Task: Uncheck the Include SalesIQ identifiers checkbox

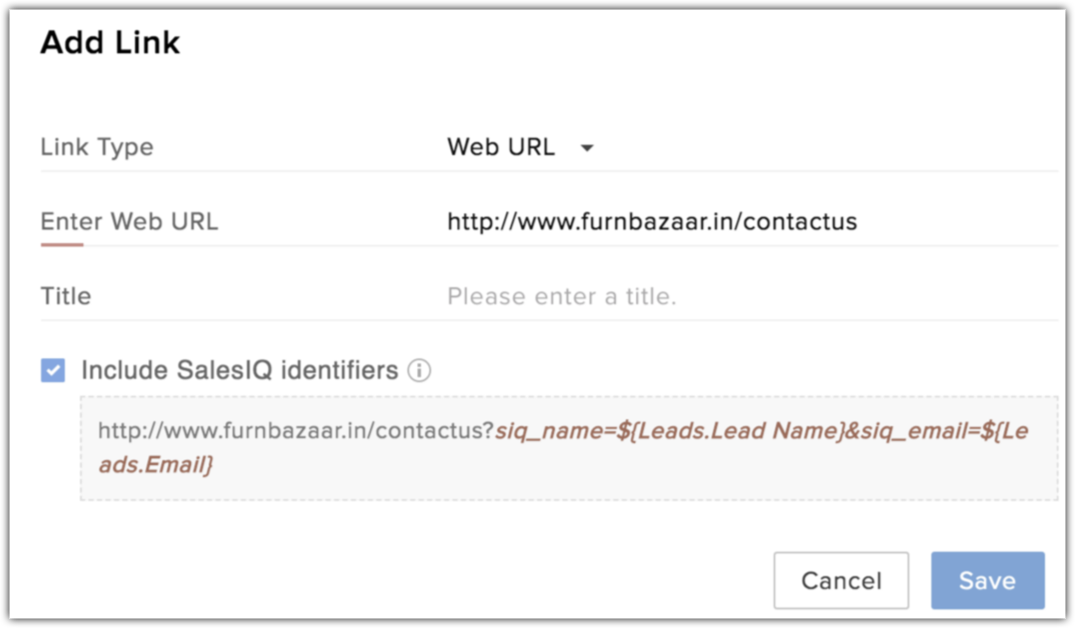Action: tap(53, 371)
